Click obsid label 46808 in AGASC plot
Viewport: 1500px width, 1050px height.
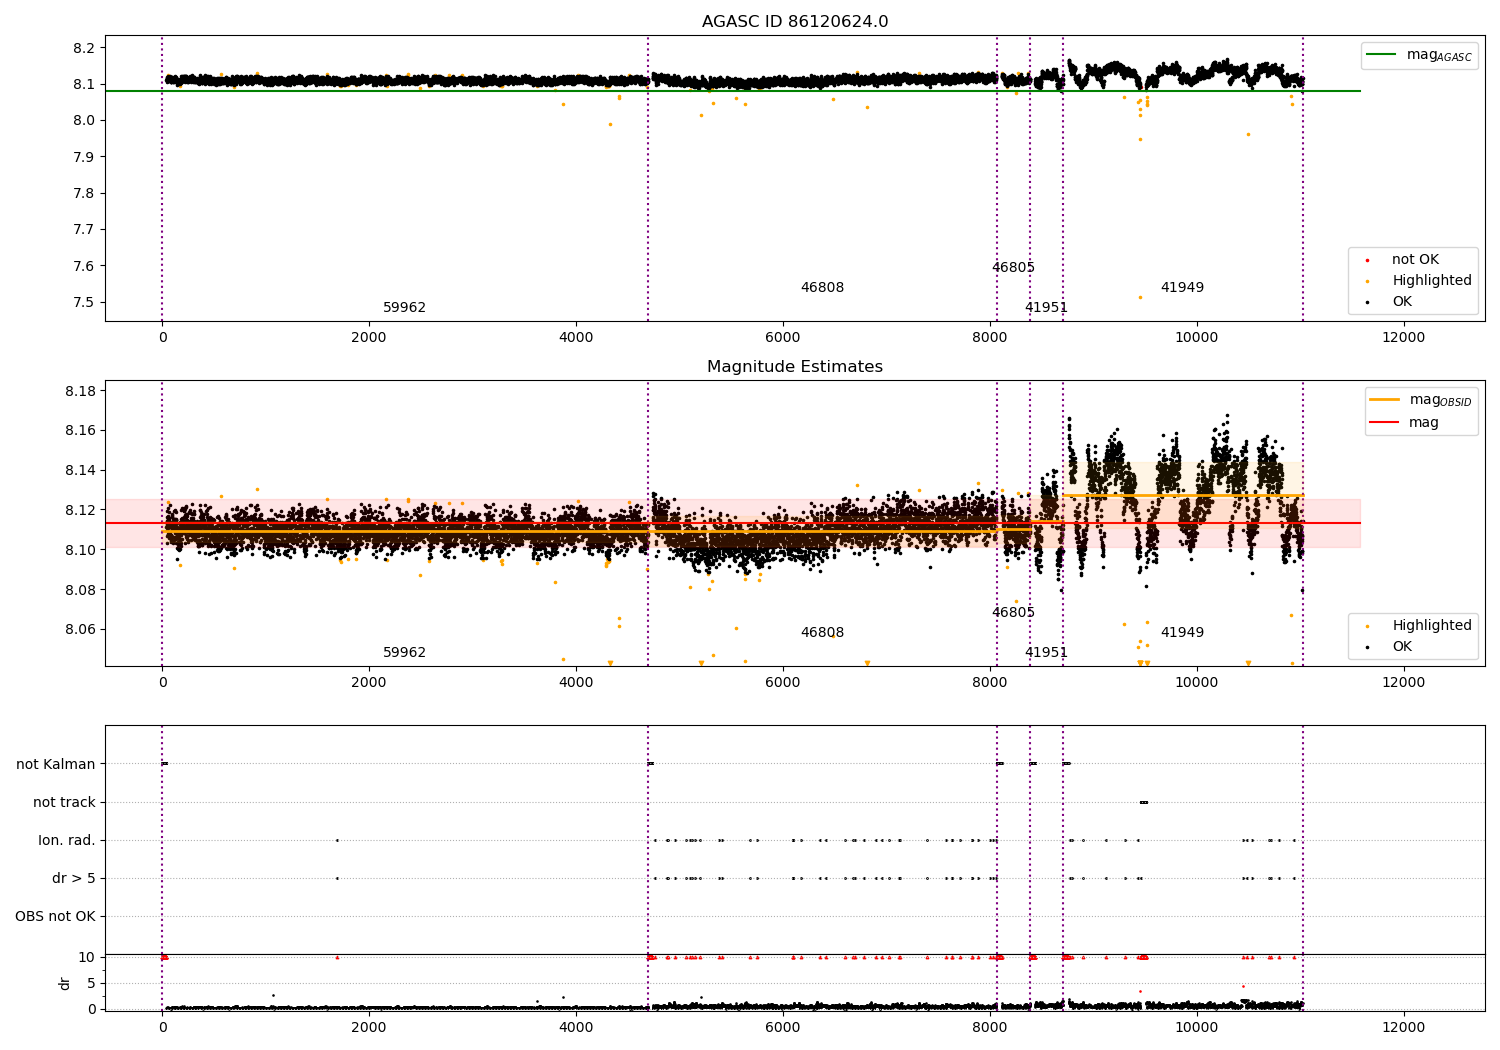point(822,288)
